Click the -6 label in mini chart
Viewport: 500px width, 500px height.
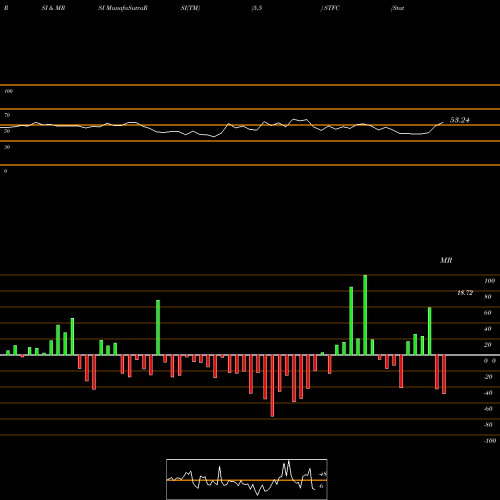321,486
